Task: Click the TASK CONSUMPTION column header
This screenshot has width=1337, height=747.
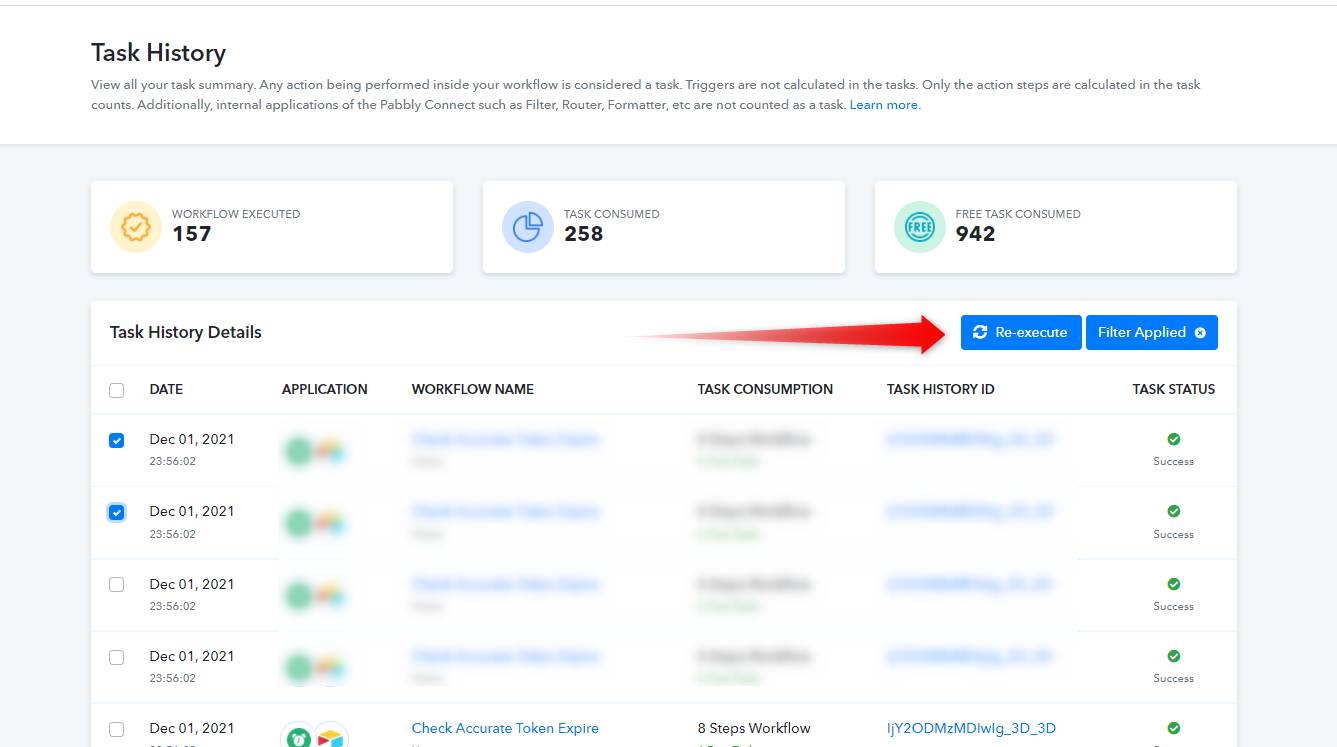Action: [765, 389]
